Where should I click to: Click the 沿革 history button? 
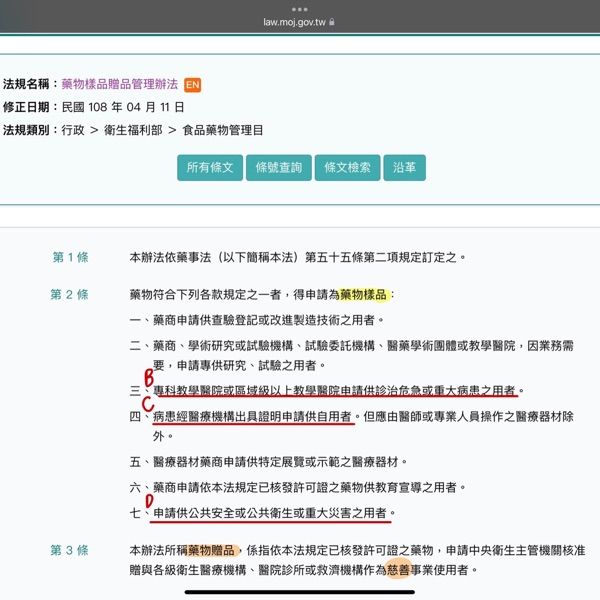pyautogui.click(x=405, y=168)
